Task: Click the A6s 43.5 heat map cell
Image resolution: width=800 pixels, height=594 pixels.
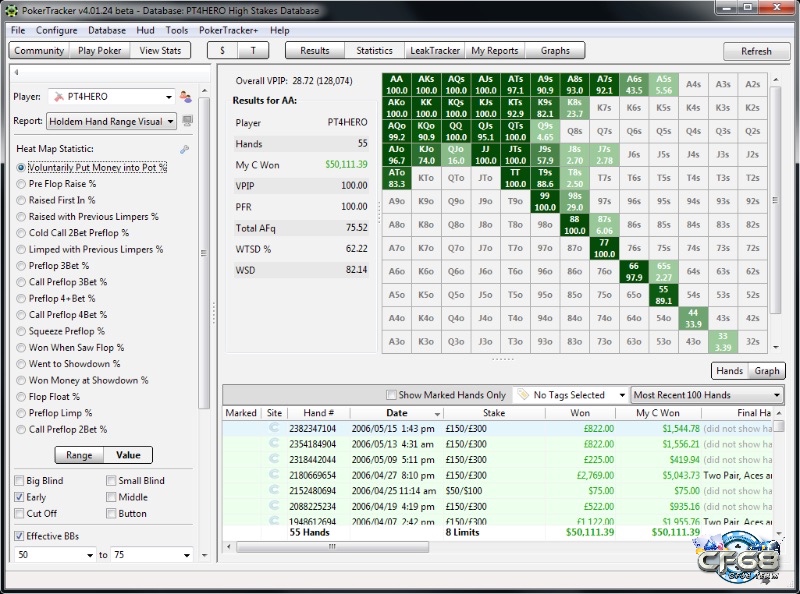Action: [x=634, y=84]
